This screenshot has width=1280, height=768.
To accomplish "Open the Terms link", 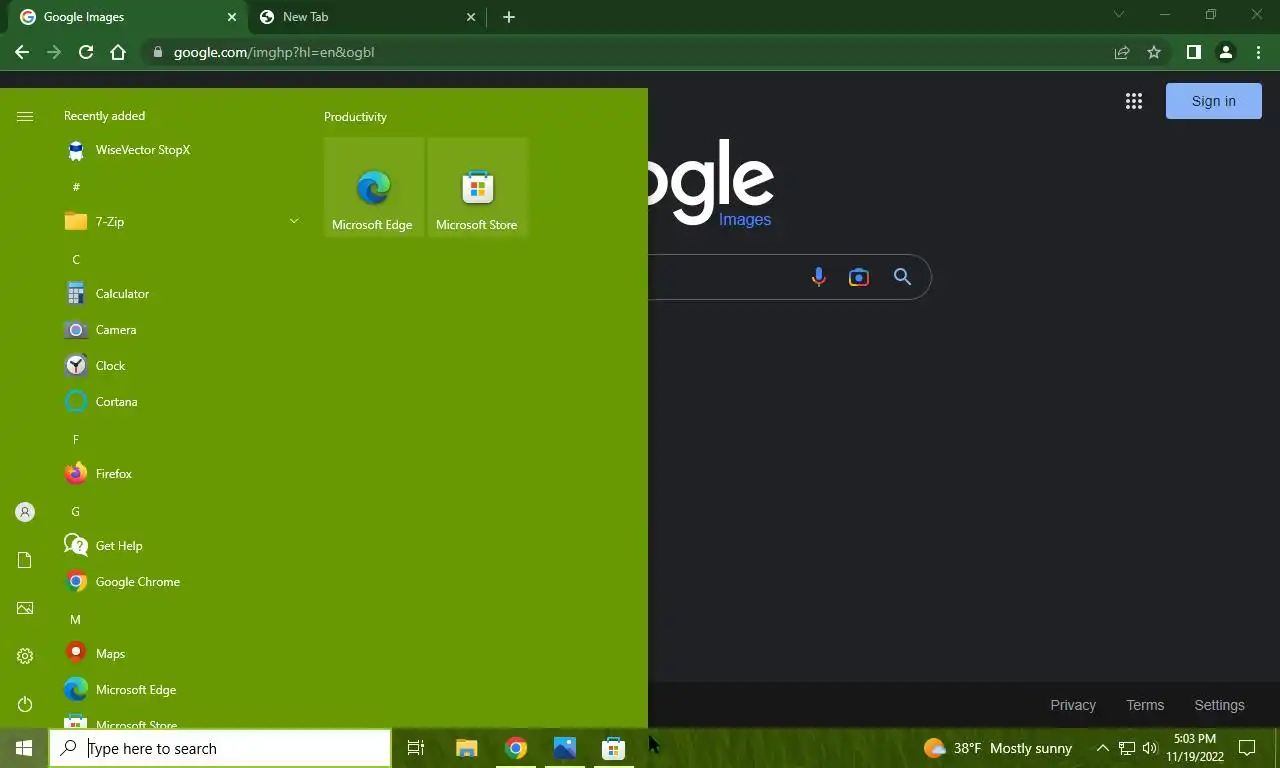I will (x=1145, y=705).
